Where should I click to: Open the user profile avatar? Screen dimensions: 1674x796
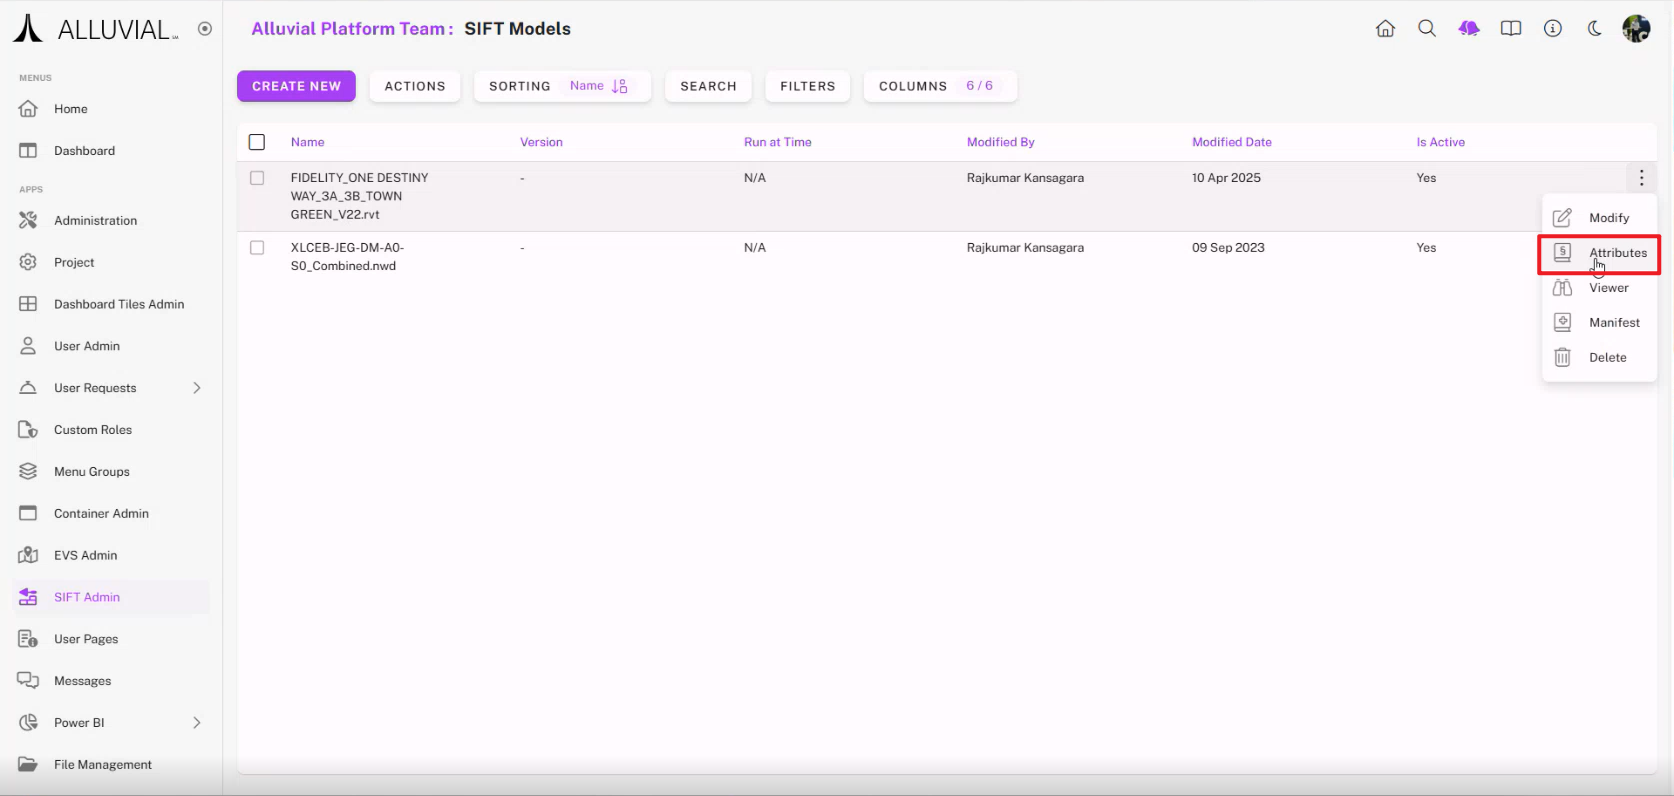click(1636, 29)
